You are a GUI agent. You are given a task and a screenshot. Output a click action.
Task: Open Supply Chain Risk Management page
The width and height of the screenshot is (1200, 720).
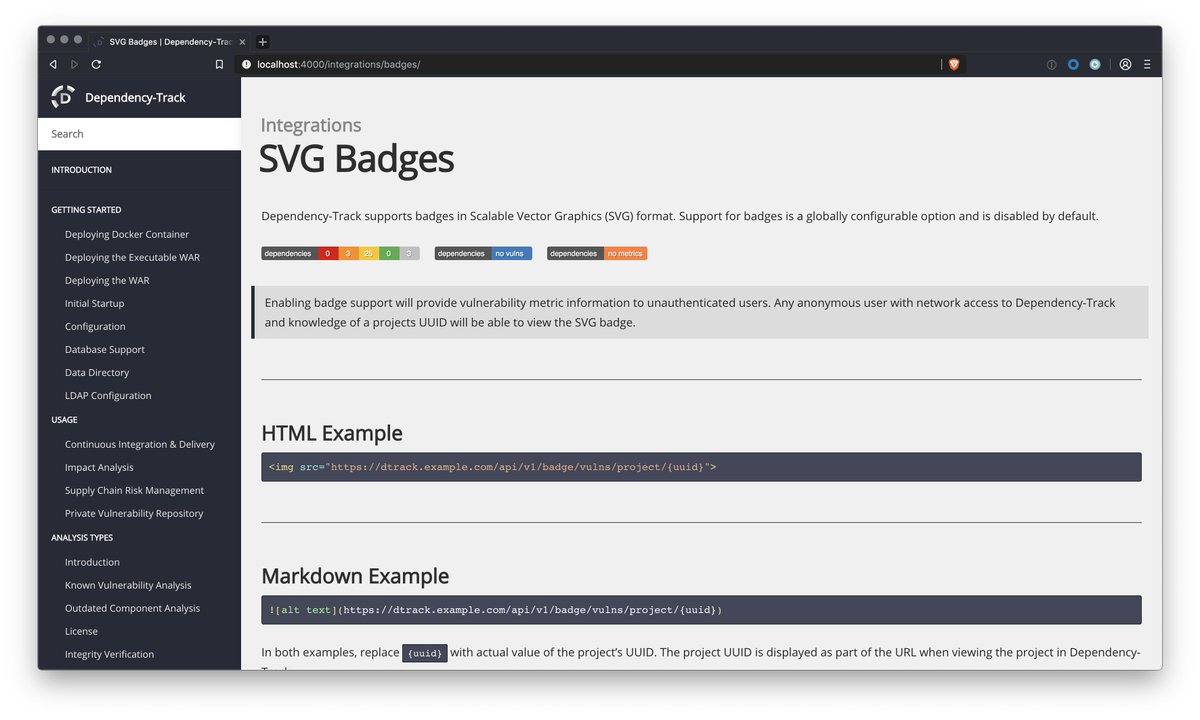[134, 490]
